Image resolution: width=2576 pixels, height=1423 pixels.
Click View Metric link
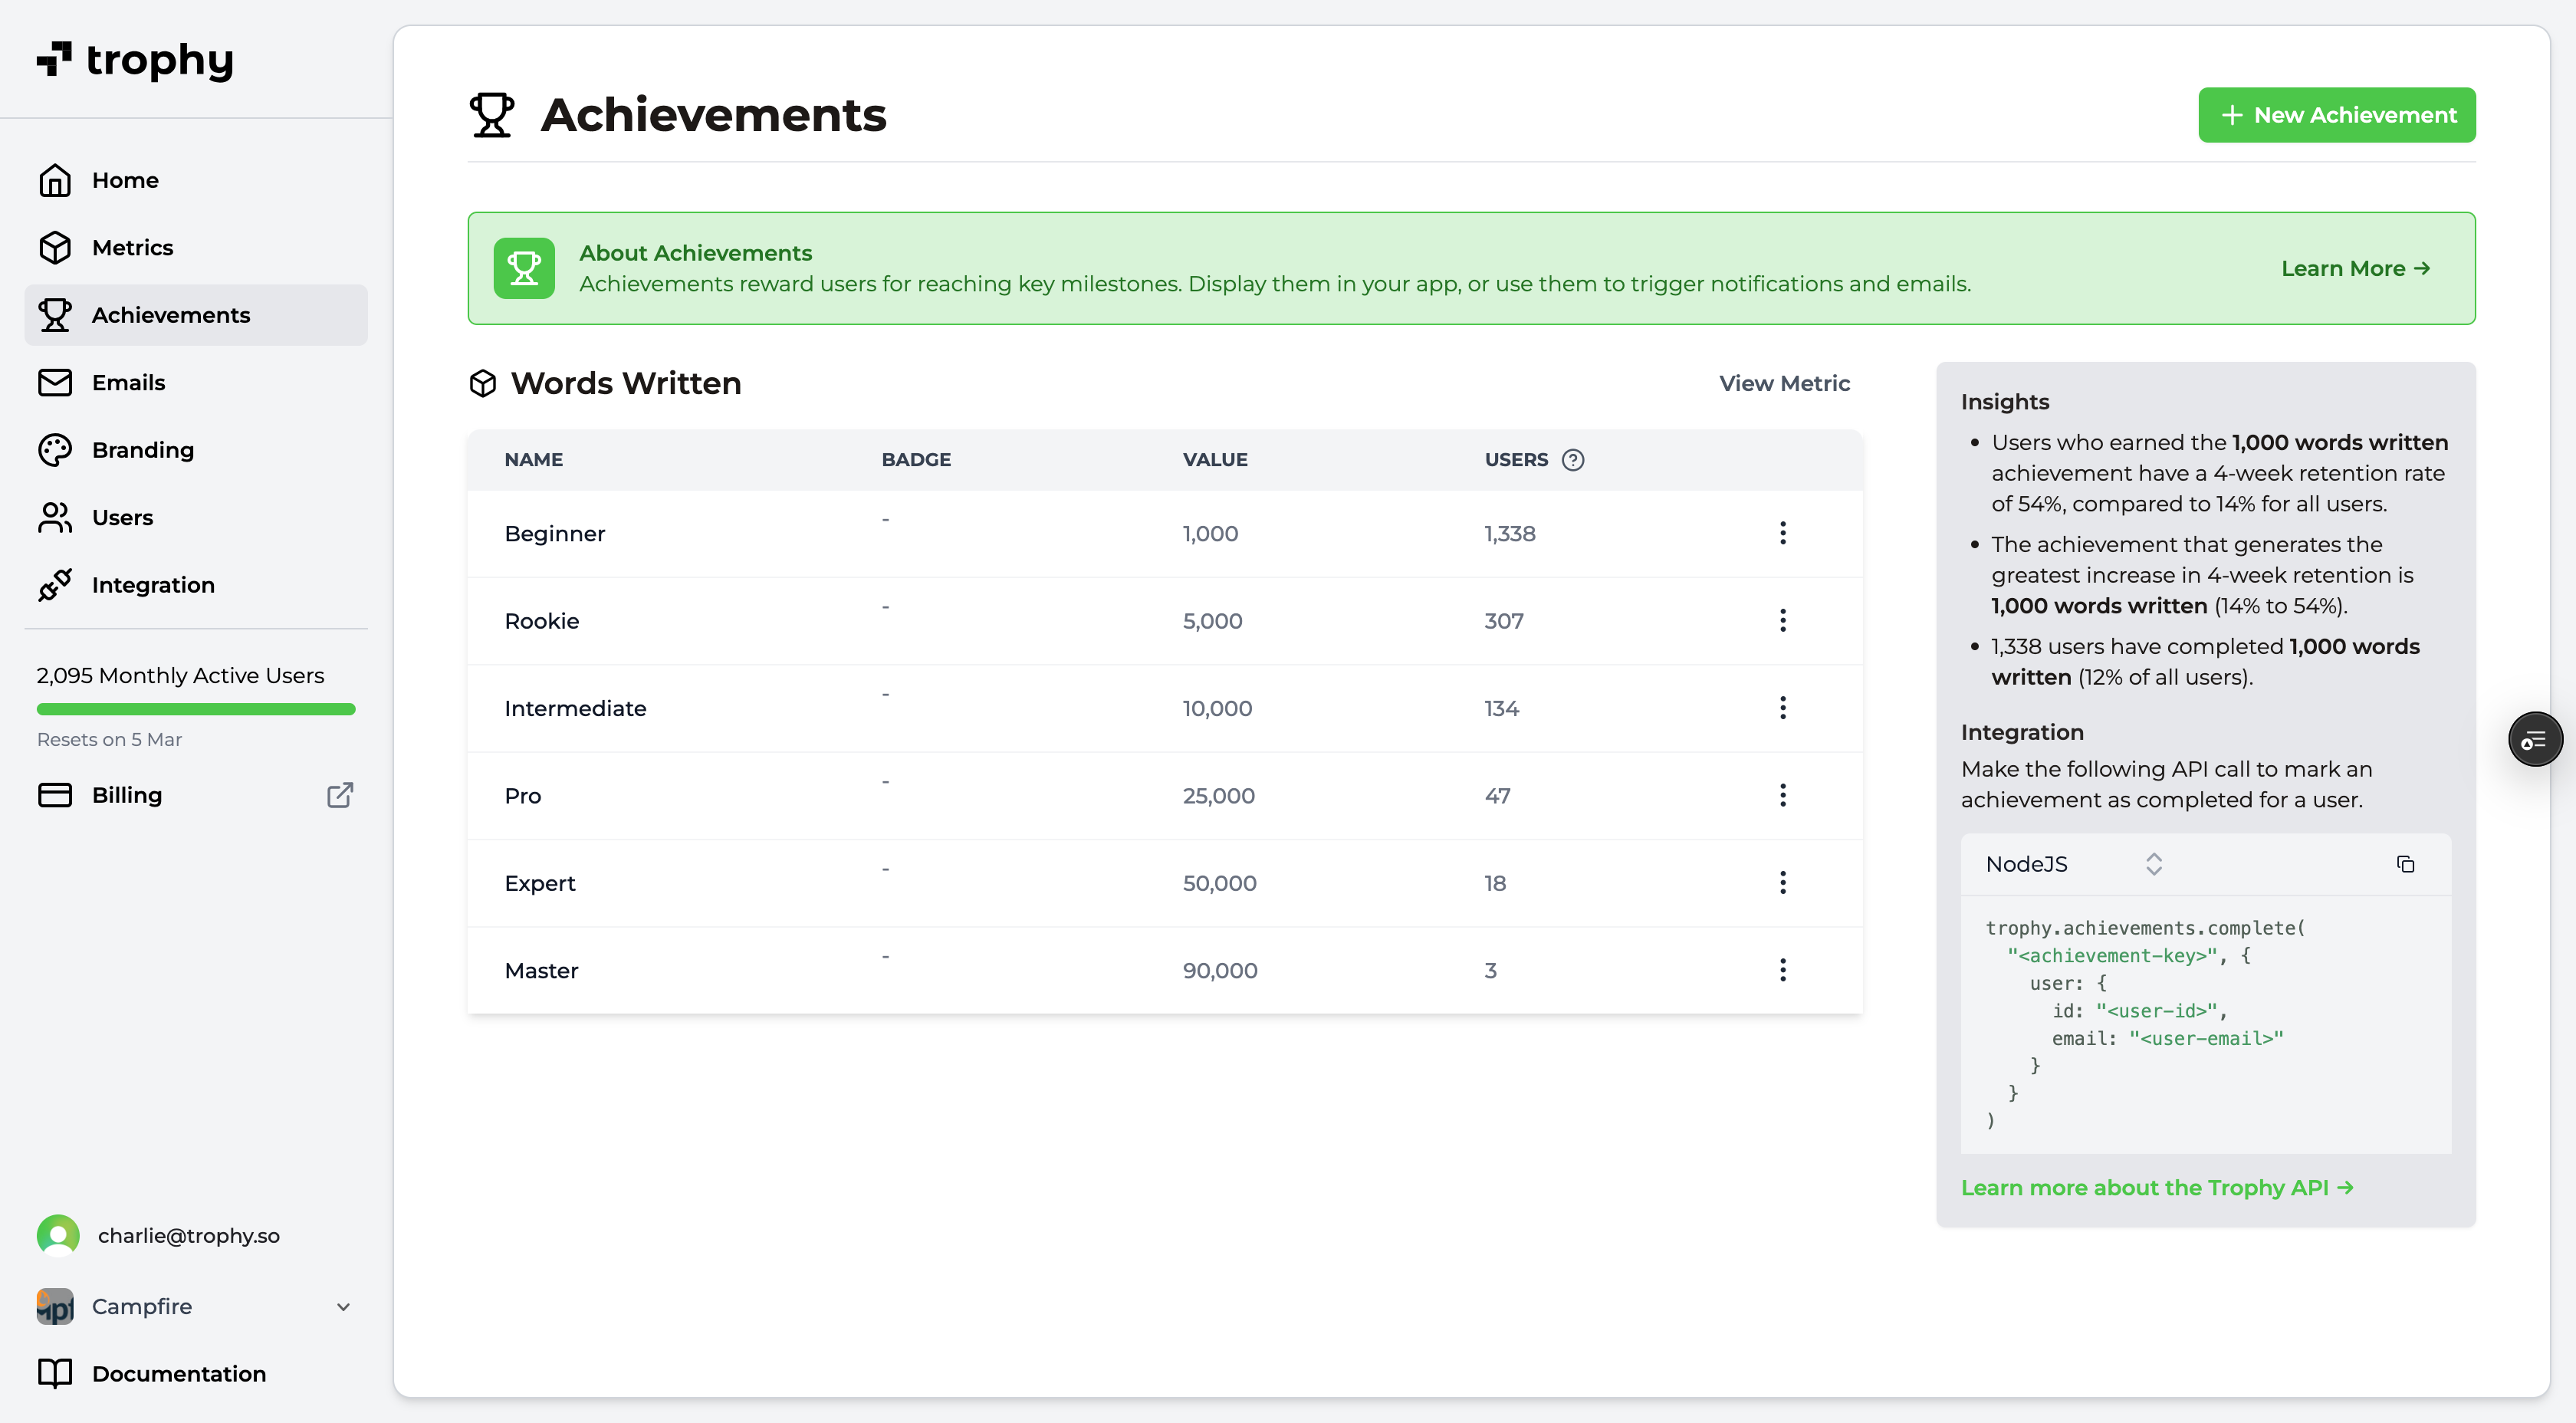(x=1784, y=383)
